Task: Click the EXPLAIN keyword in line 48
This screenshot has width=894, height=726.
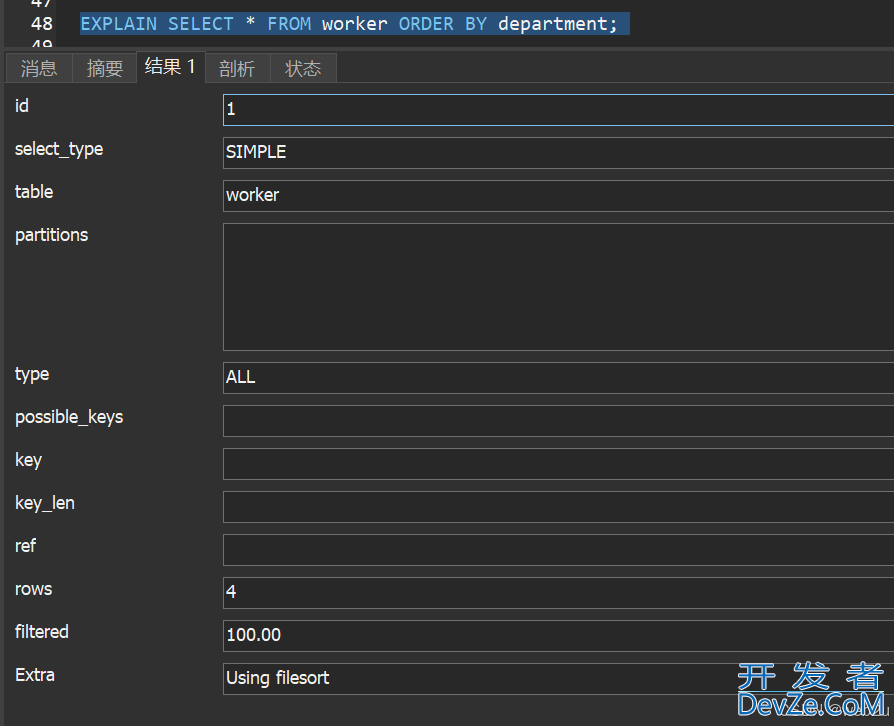Action: click(x=119, y=24)
